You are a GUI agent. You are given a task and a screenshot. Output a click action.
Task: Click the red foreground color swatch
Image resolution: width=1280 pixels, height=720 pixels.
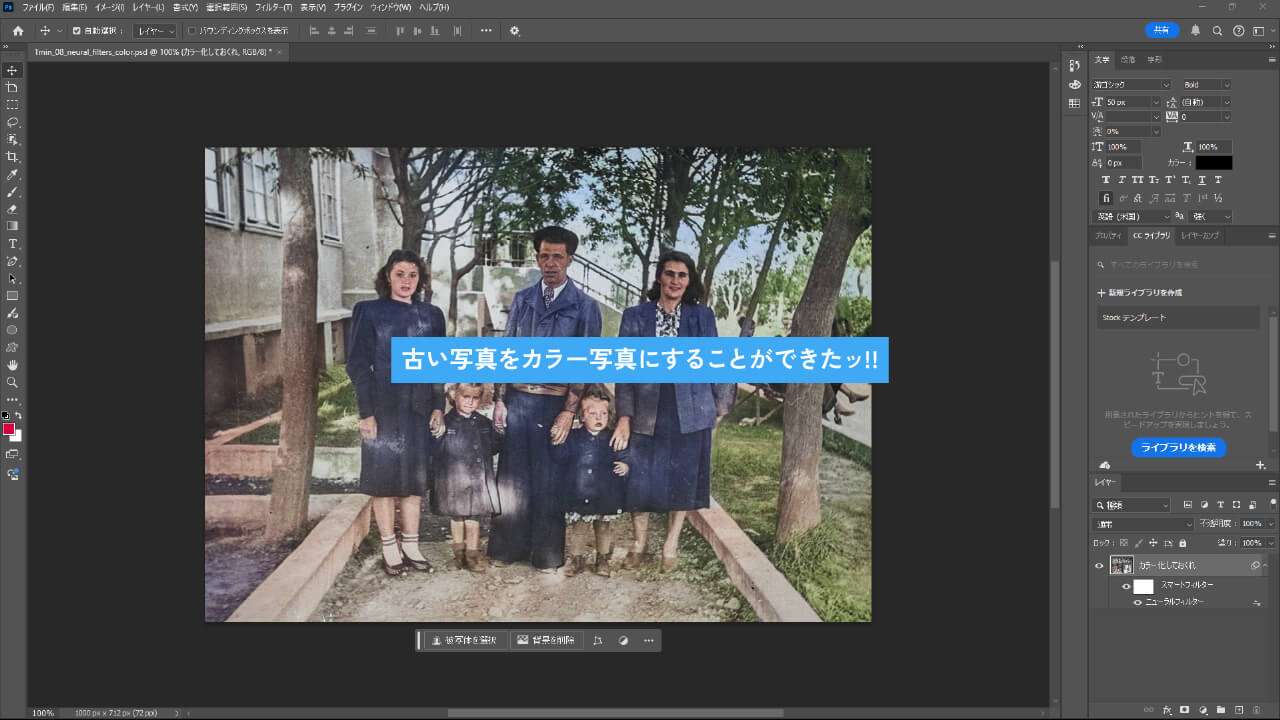point(8,429)
